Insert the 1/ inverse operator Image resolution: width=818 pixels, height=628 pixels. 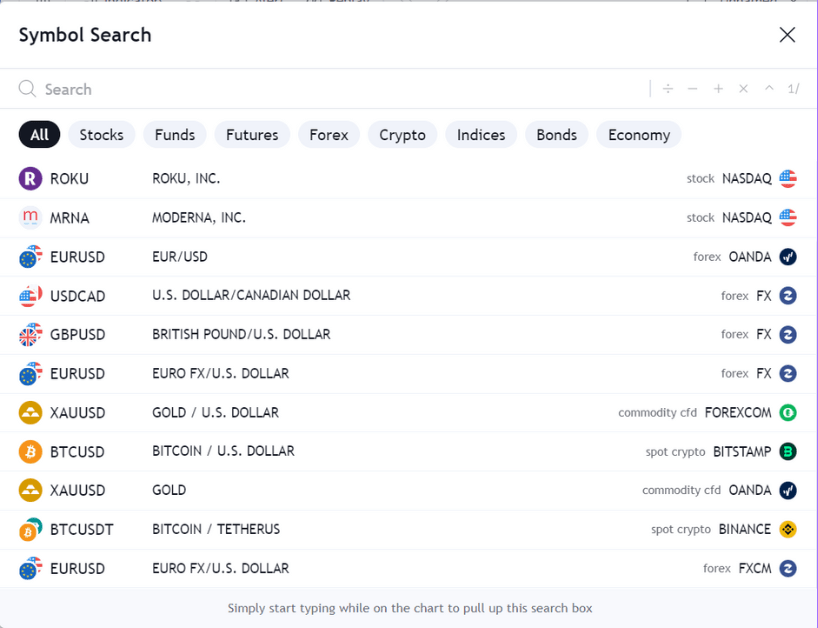click(793, 89)
